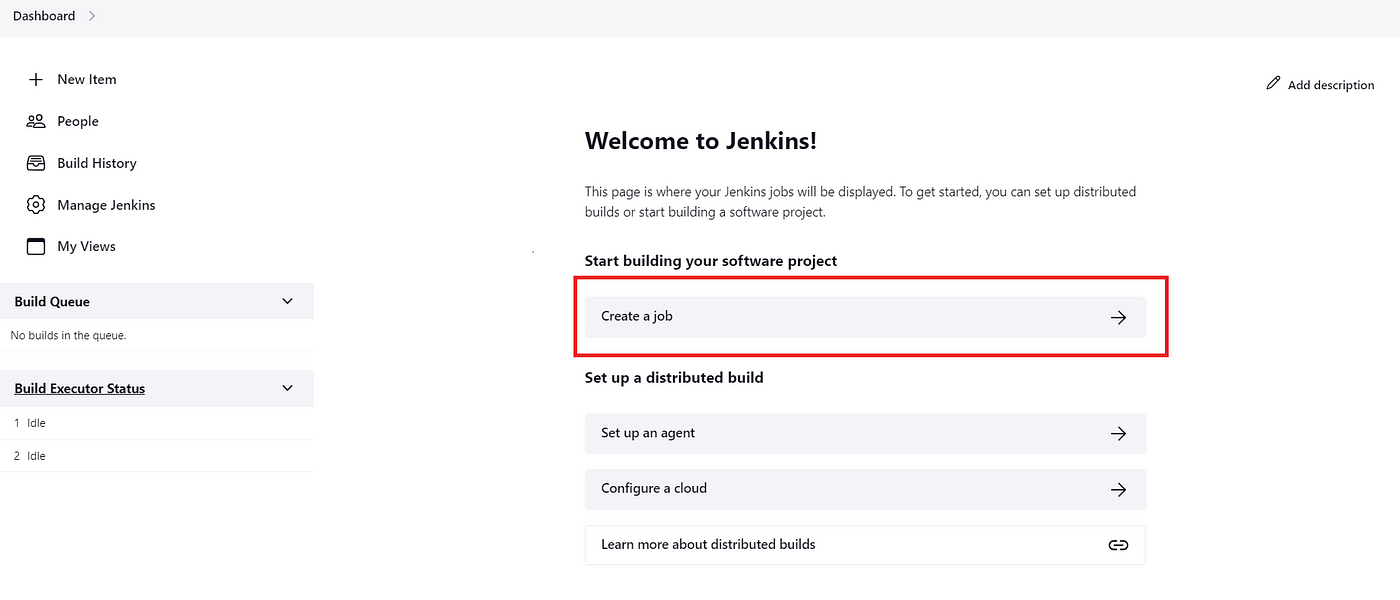Viewport: 1400px width, 600px height.
Task: Open the Build Executor Status link
Action: click(x=80, y=388)
